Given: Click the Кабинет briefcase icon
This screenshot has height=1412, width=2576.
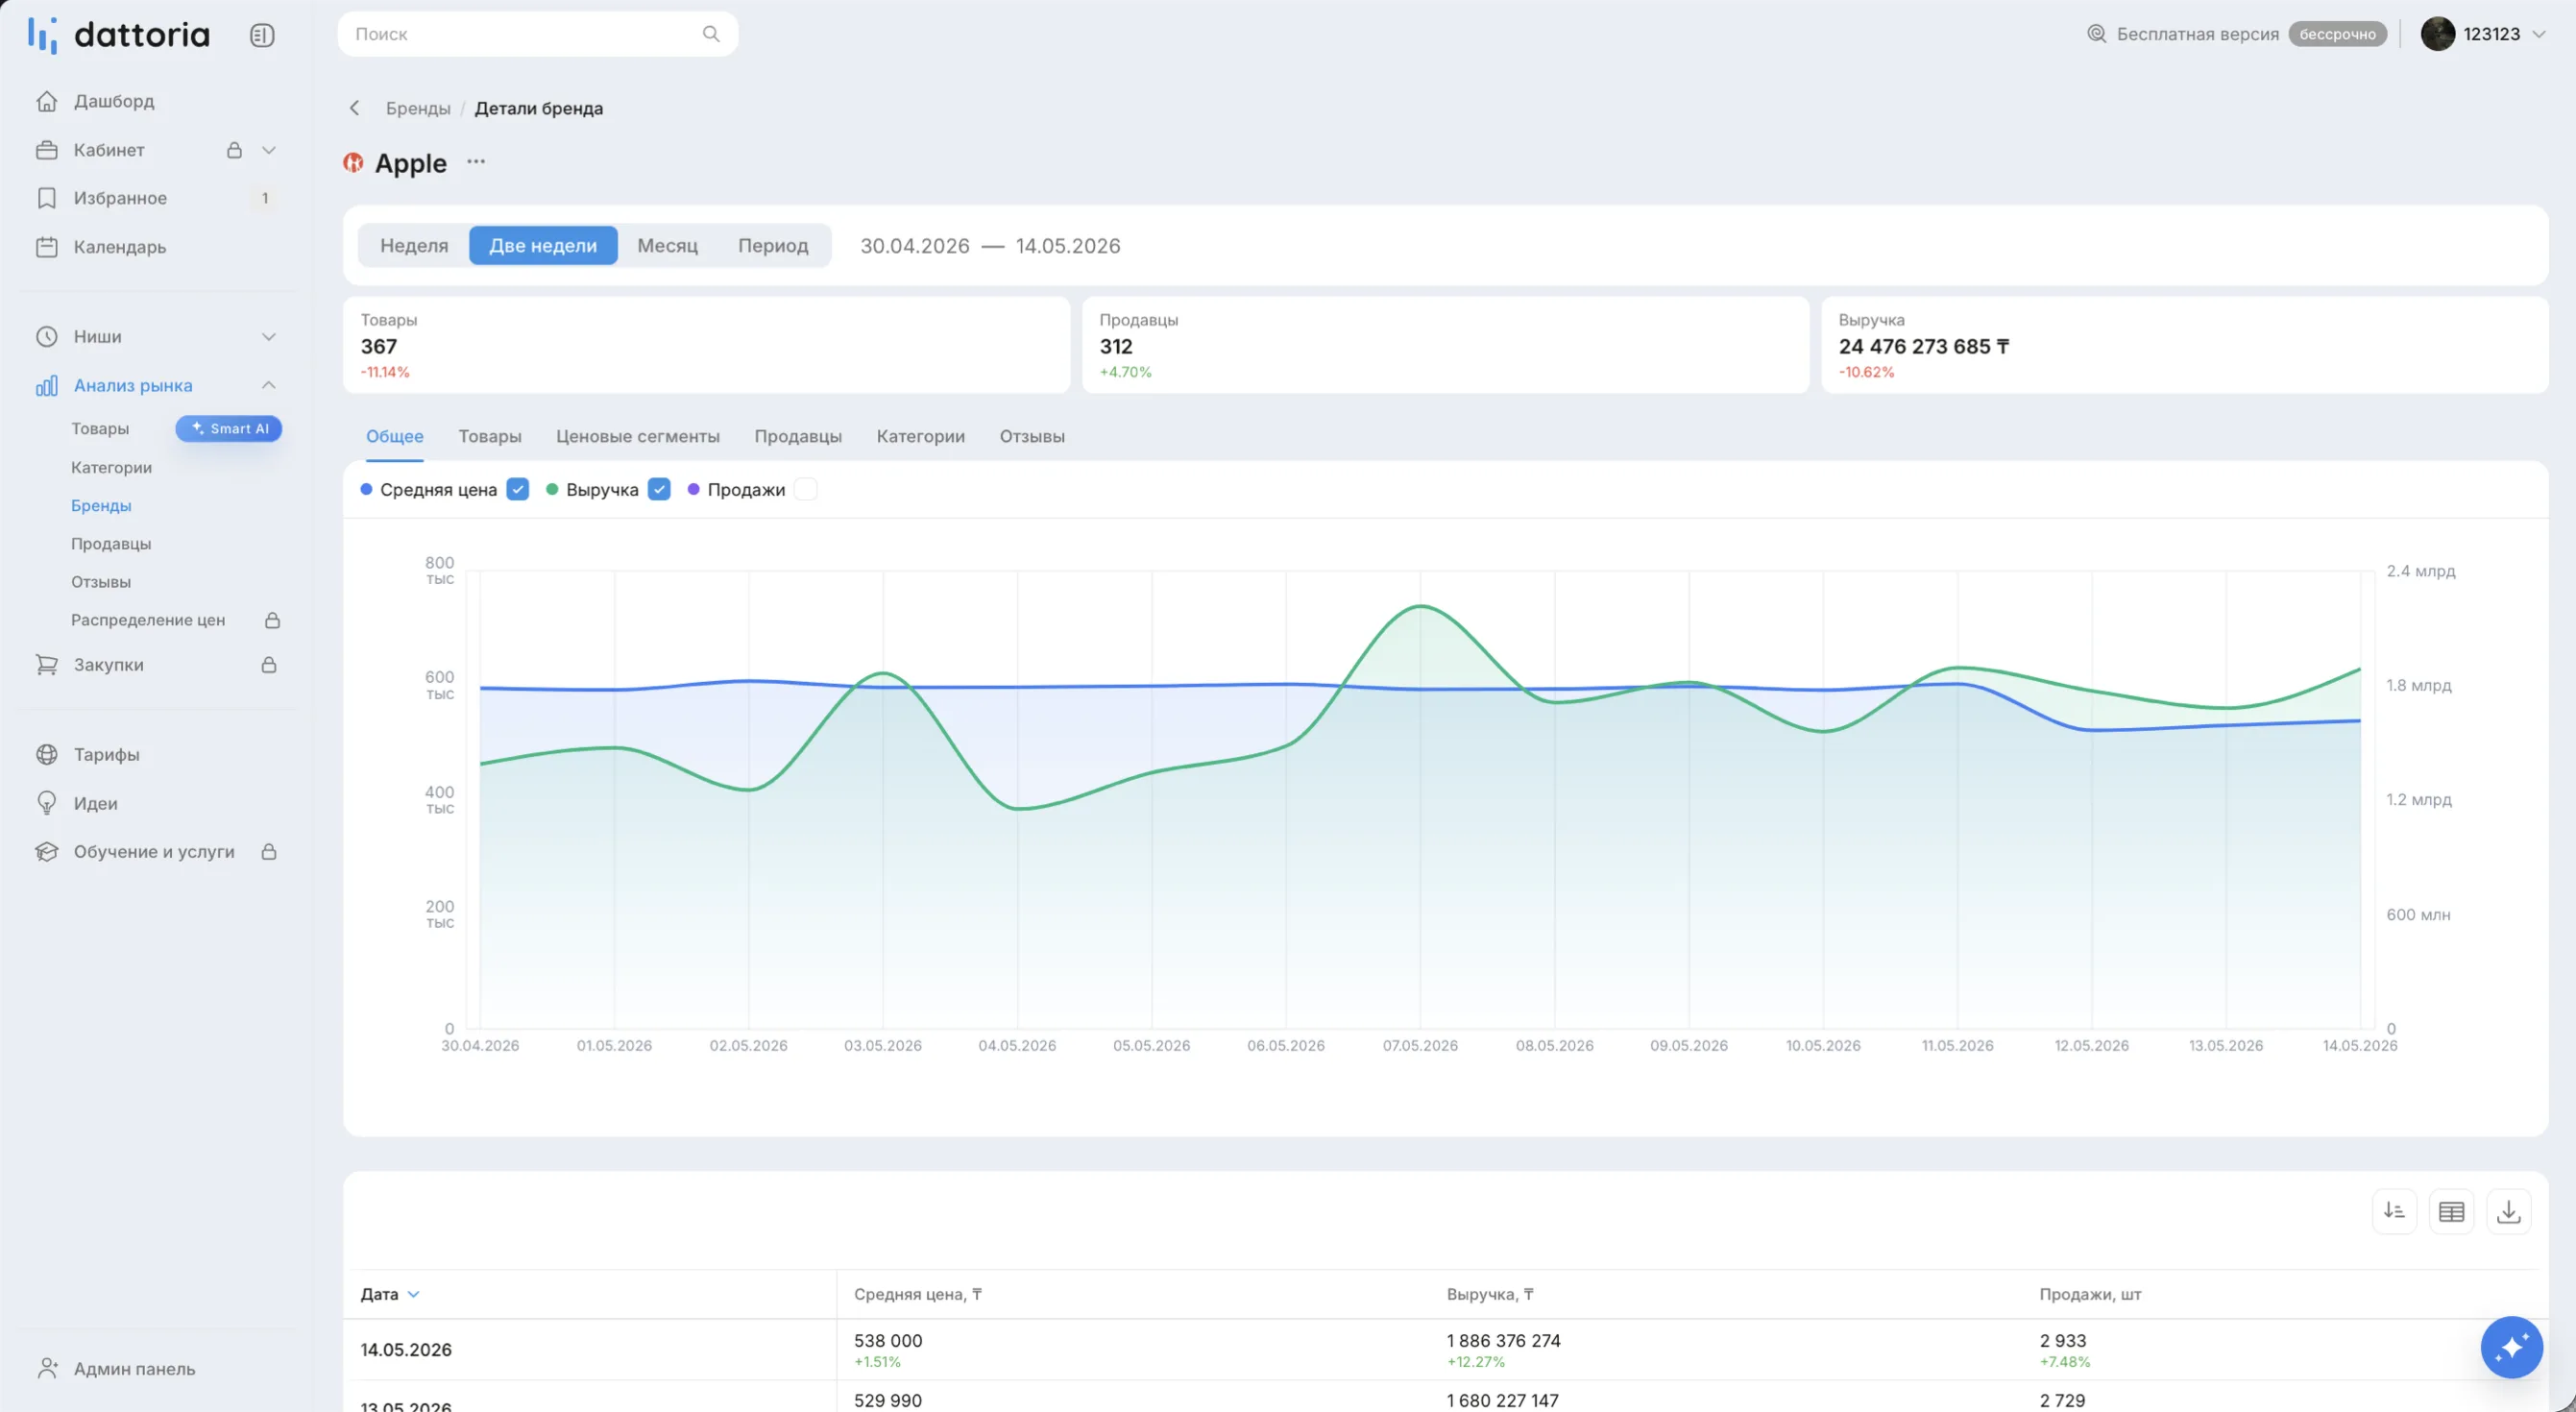Looking at the screenshot, I should 47,150.
